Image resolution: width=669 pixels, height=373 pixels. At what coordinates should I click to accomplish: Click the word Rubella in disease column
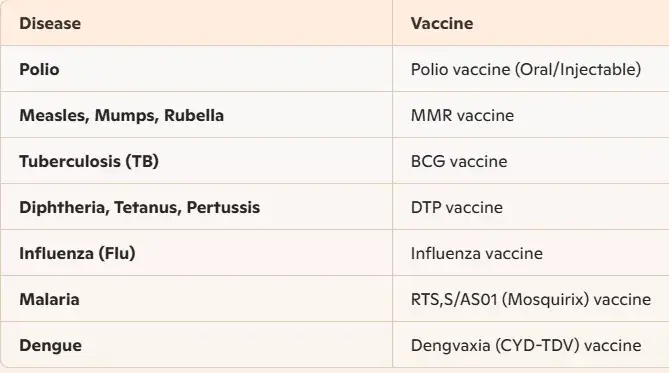coord(194,115)
